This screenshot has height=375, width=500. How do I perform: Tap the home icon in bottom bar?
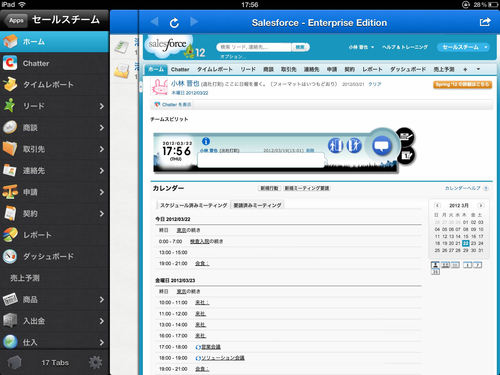coord(14,362)
